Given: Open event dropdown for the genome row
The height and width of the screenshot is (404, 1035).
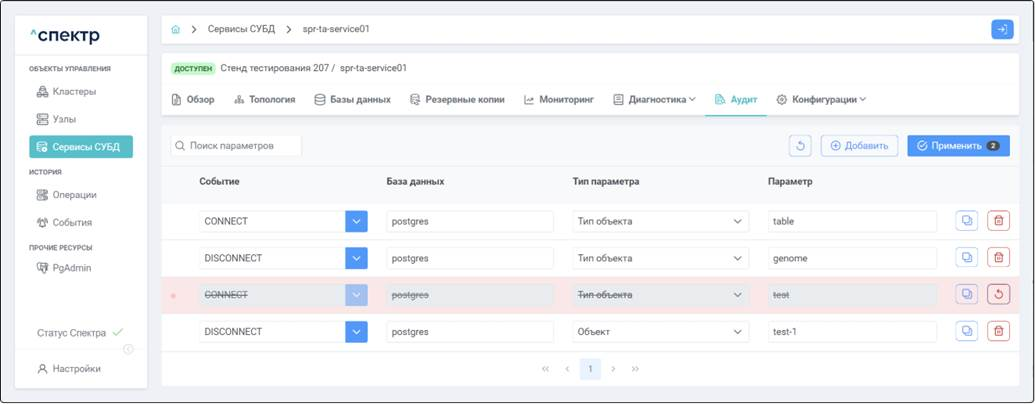Looking at the screenshot, I should click(x=356, y=258).
